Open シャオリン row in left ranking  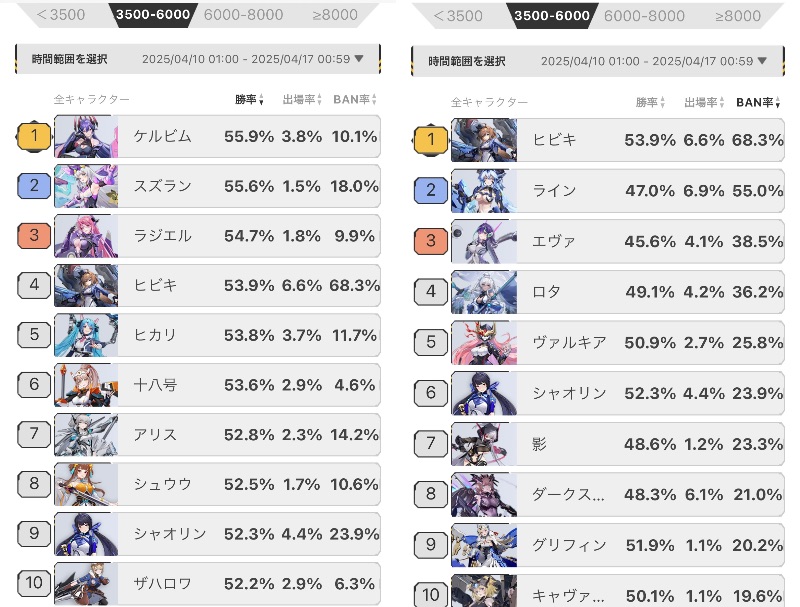(217, 534)
